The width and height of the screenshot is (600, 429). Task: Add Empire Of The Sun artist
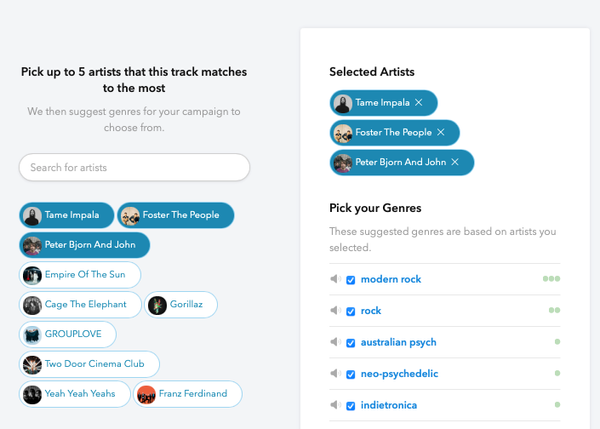point(80,275)
